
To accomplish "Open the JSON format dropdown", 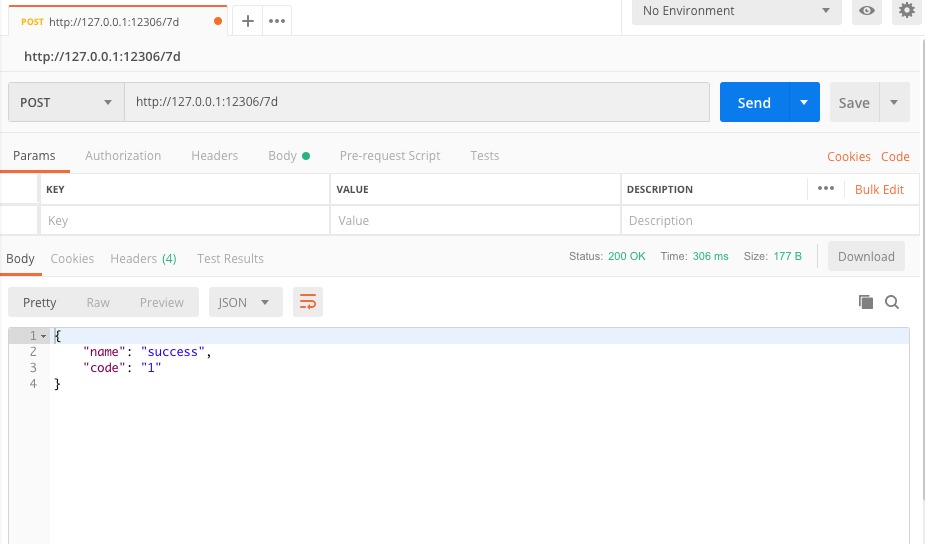I will [245, 302].
